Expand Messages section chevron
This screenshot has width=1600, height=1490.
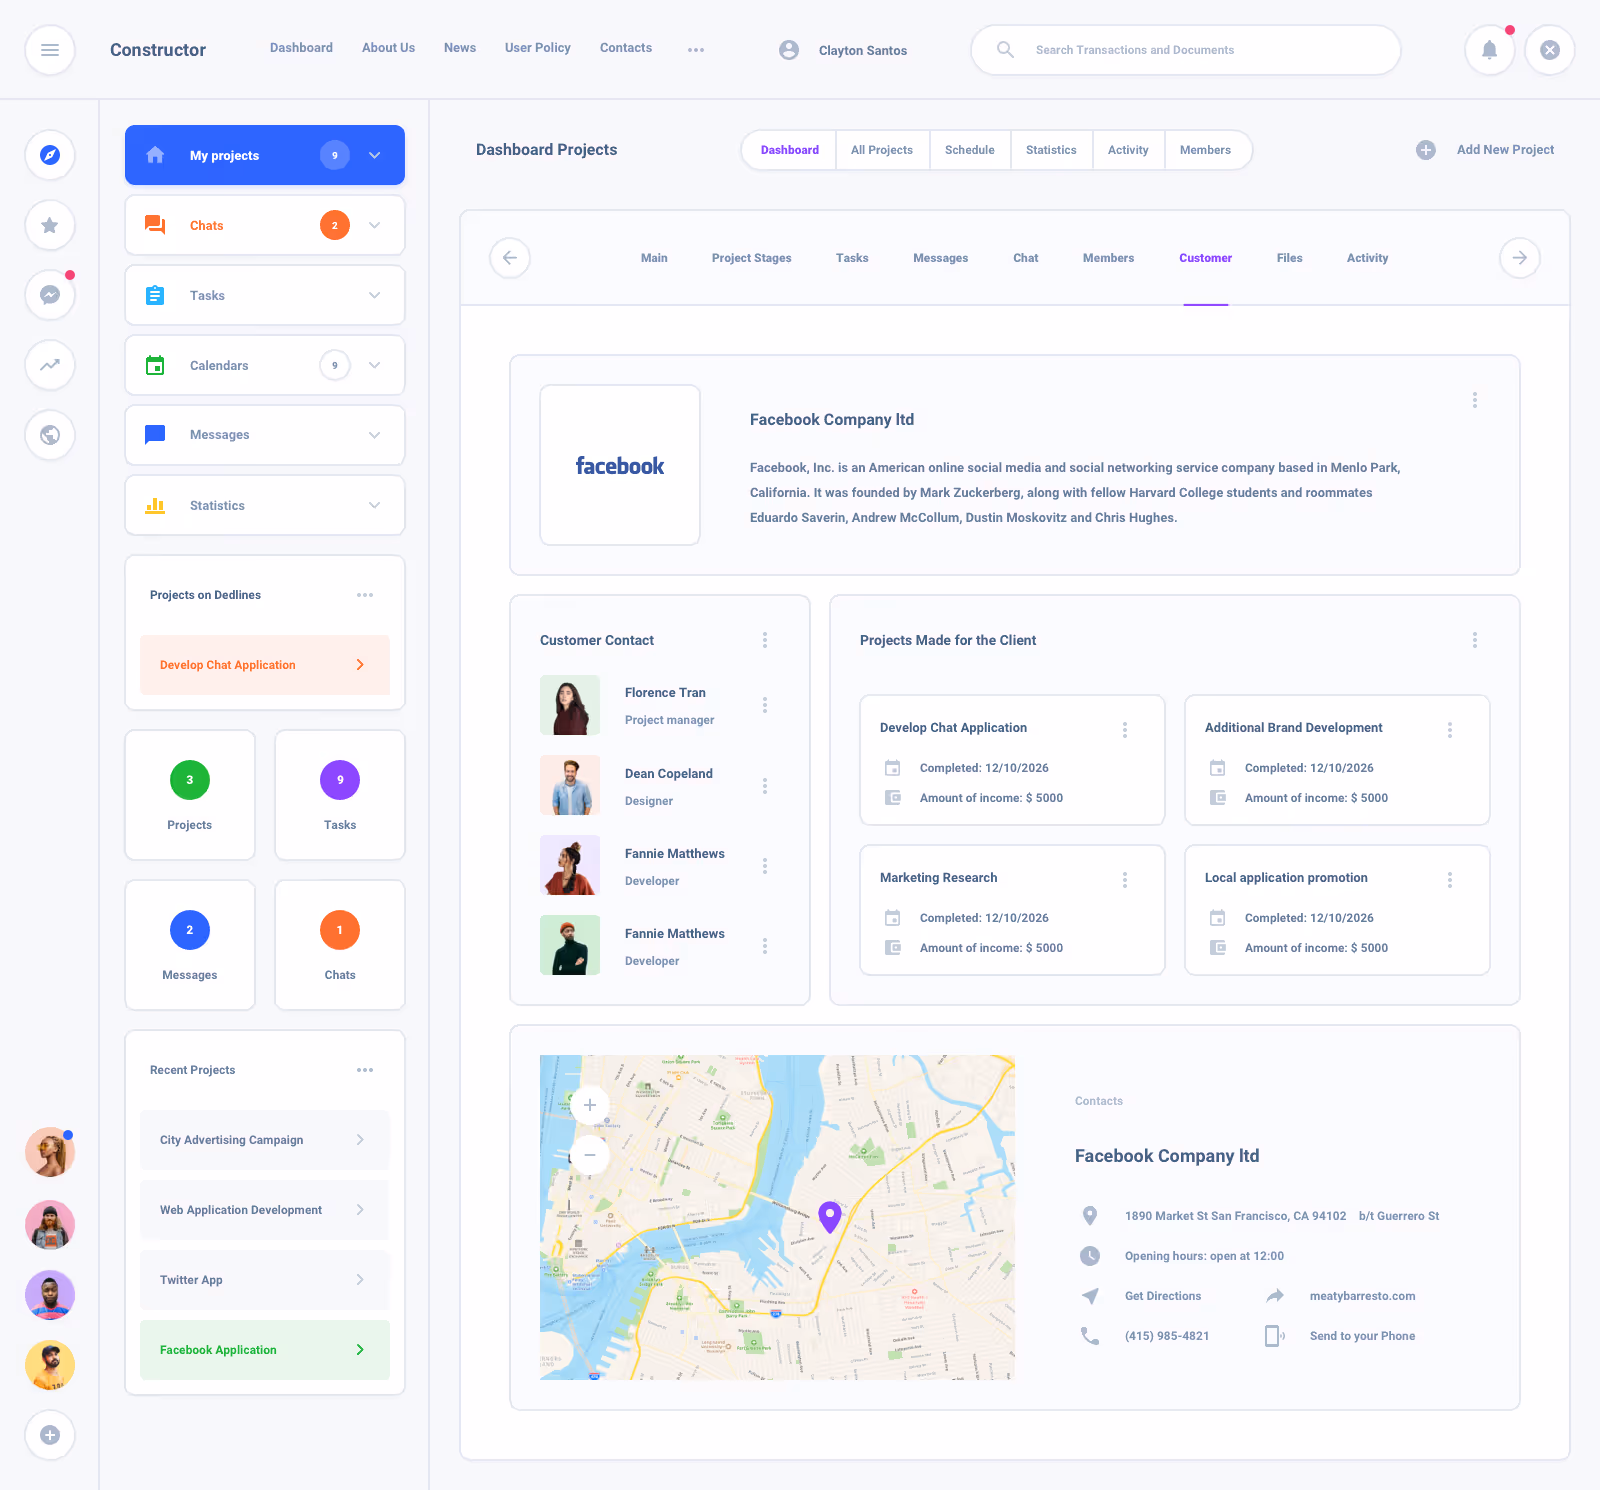coord(375,435)
